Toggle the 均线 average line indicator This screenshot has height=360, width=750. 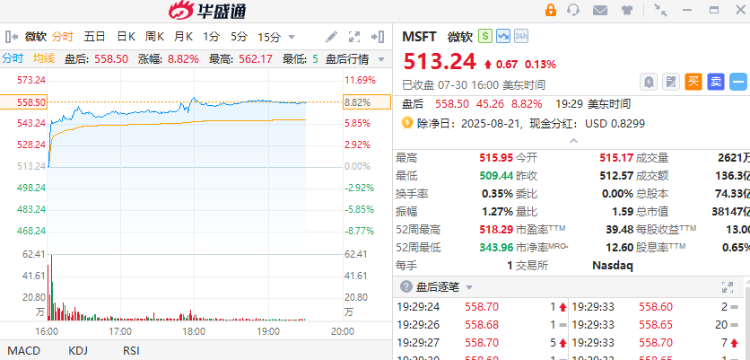click(44, 59)
